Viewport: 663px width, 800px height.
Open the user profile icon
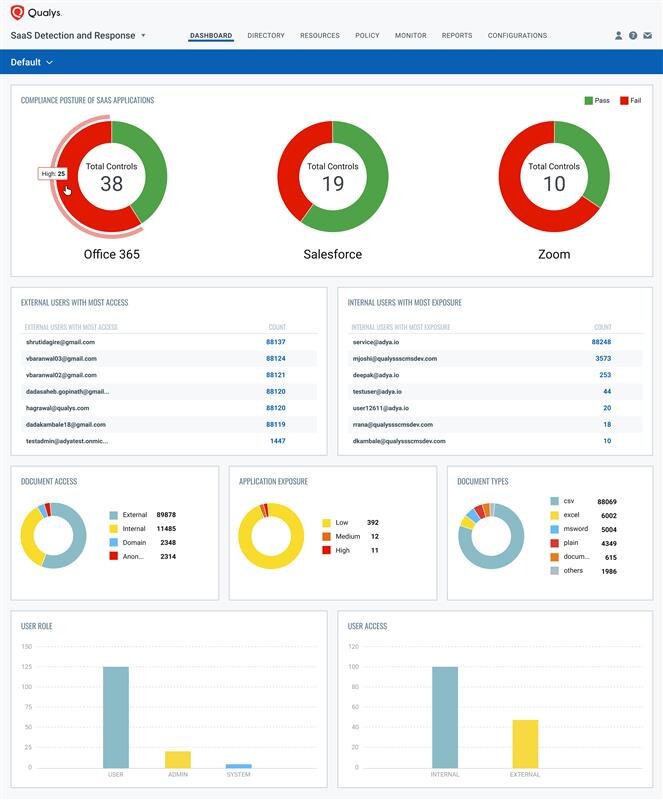click(618, 35)
